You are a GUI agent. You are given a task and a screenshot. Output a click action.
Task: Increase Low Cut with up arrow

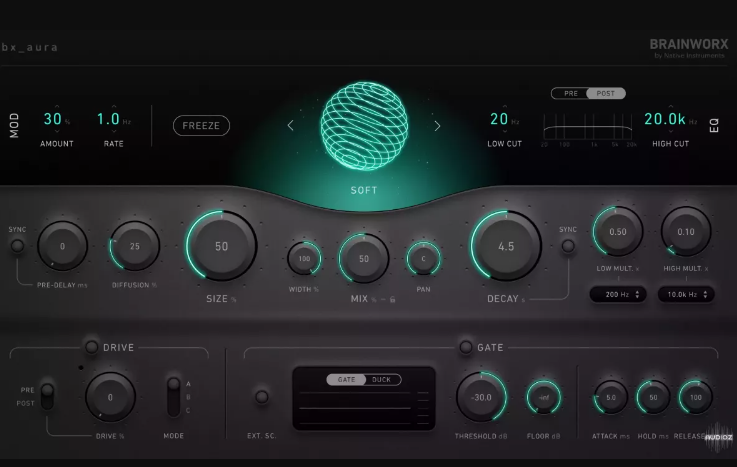point(505,107)
